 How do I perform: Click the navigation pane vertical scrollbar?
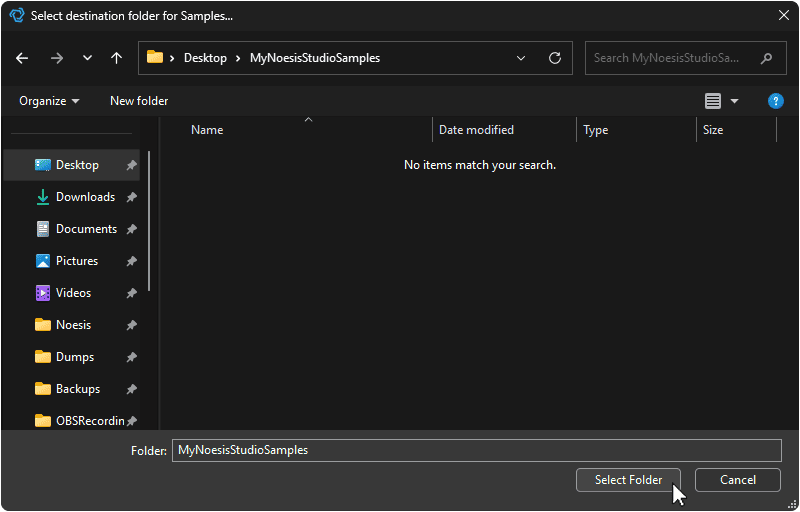pos(149,221)
